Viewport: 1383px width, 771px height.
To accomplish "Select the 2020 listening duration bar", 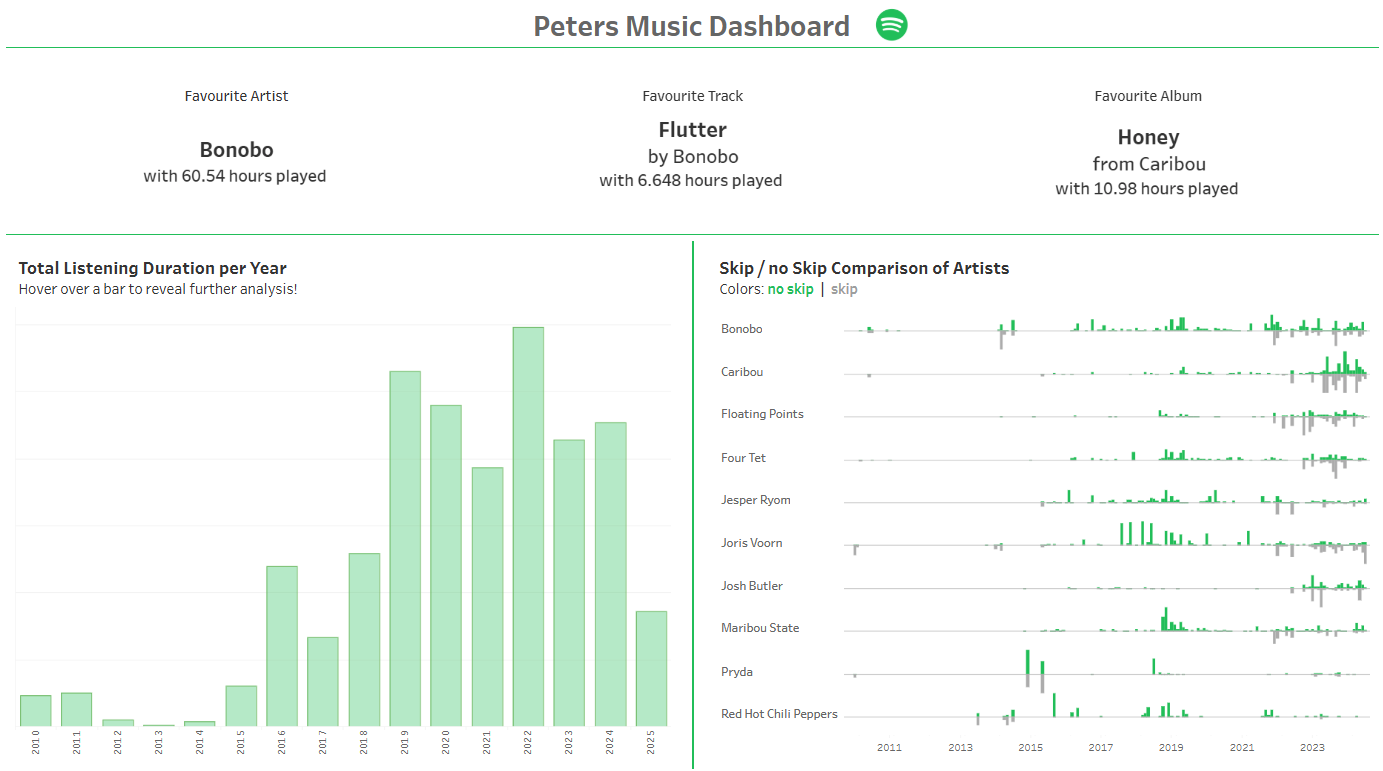I will [x=446, y=565].
